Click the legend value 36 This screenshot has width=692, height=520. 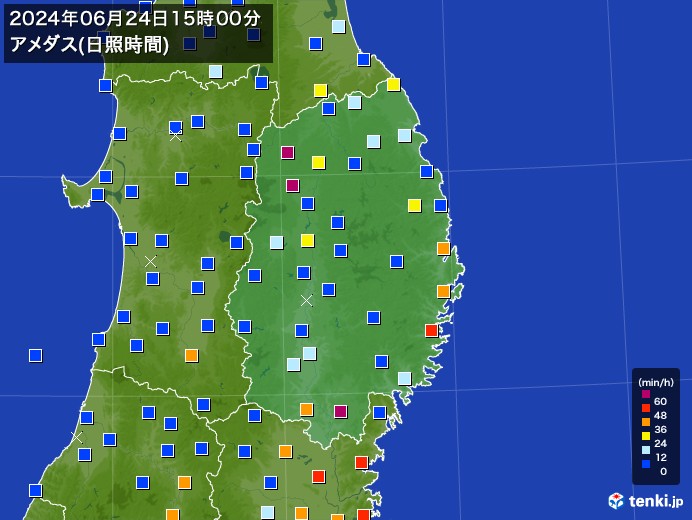coord(660,430)
